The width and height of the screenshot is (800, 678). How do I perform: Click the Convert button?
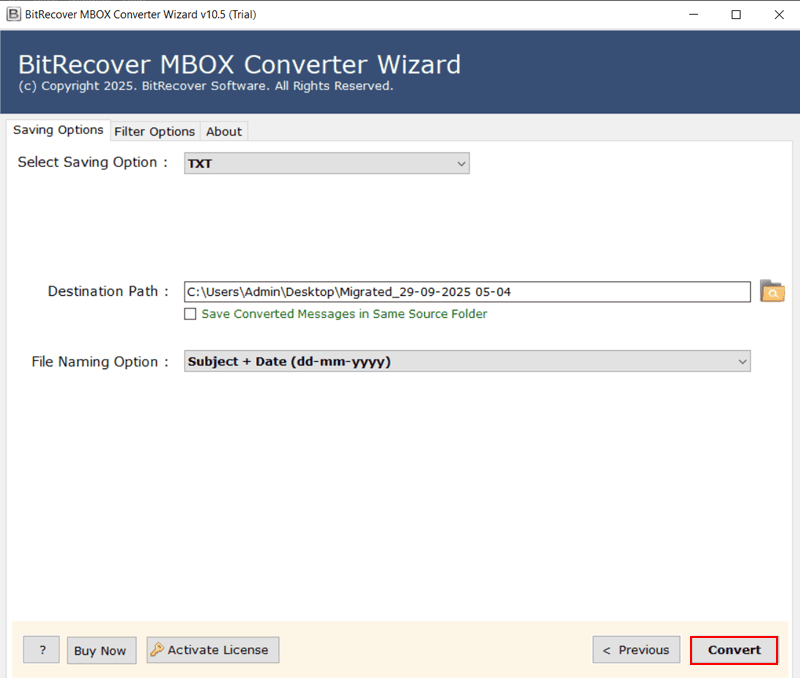point(734,650)
